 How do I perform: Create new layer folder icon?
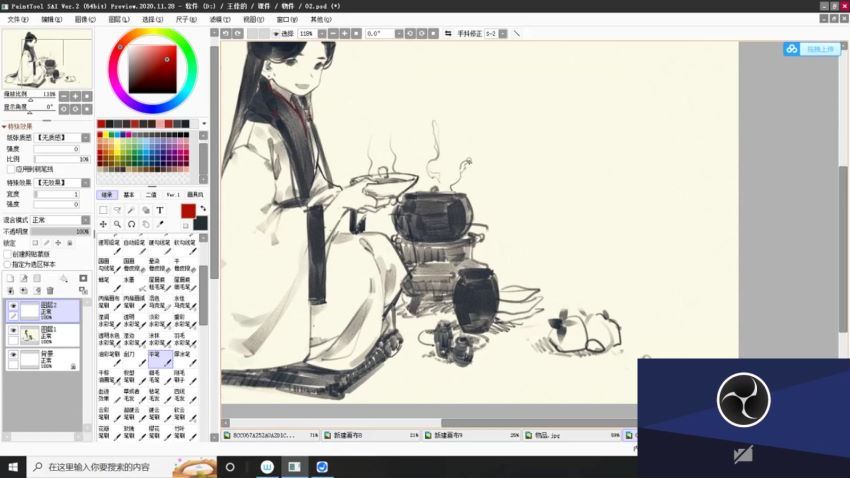[37, 278]
